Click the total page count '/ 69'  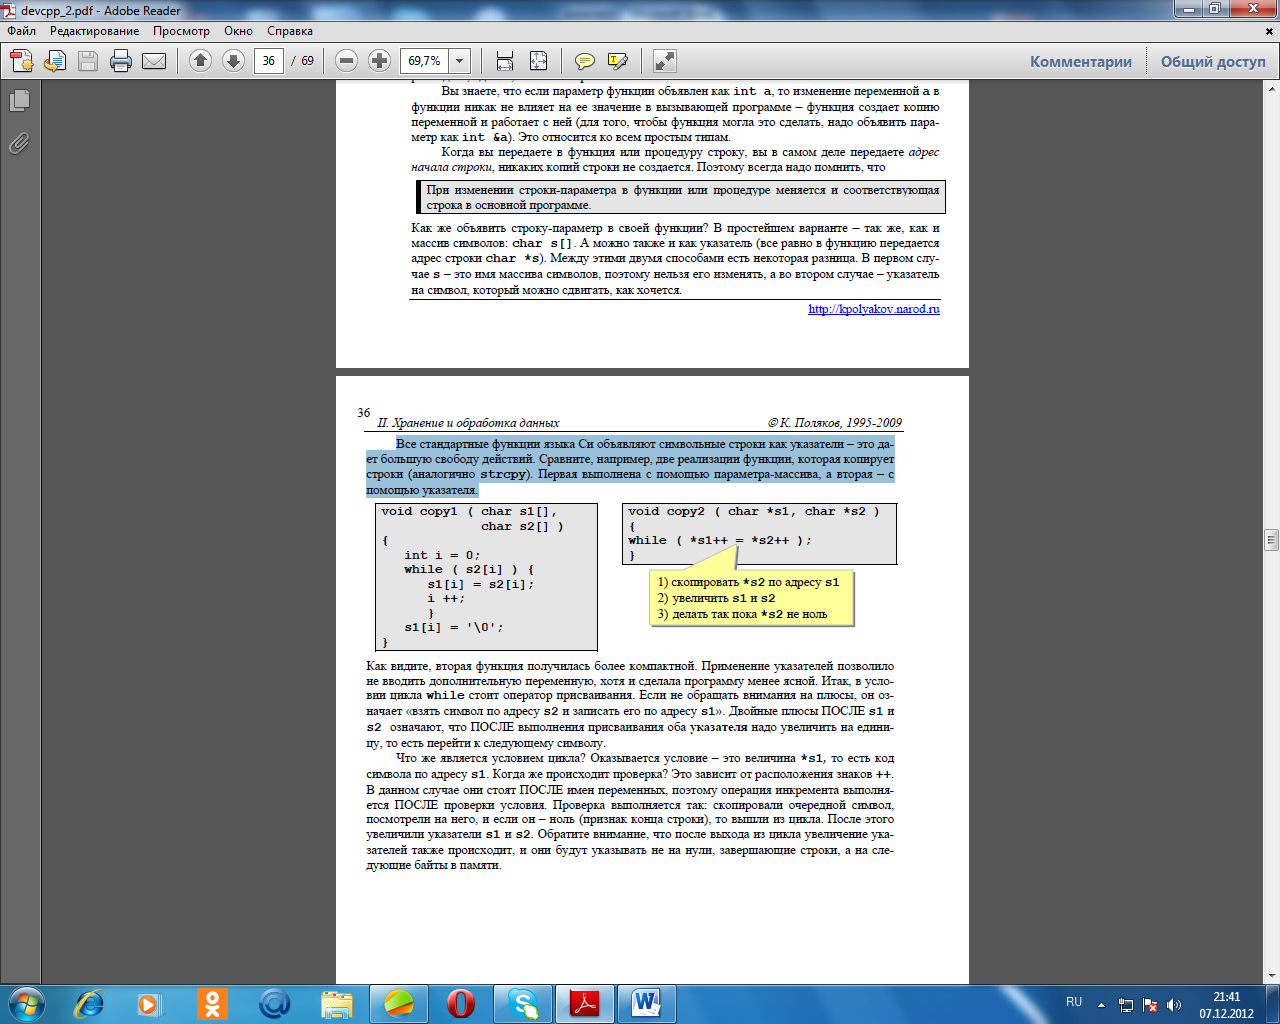coord(303,61)
